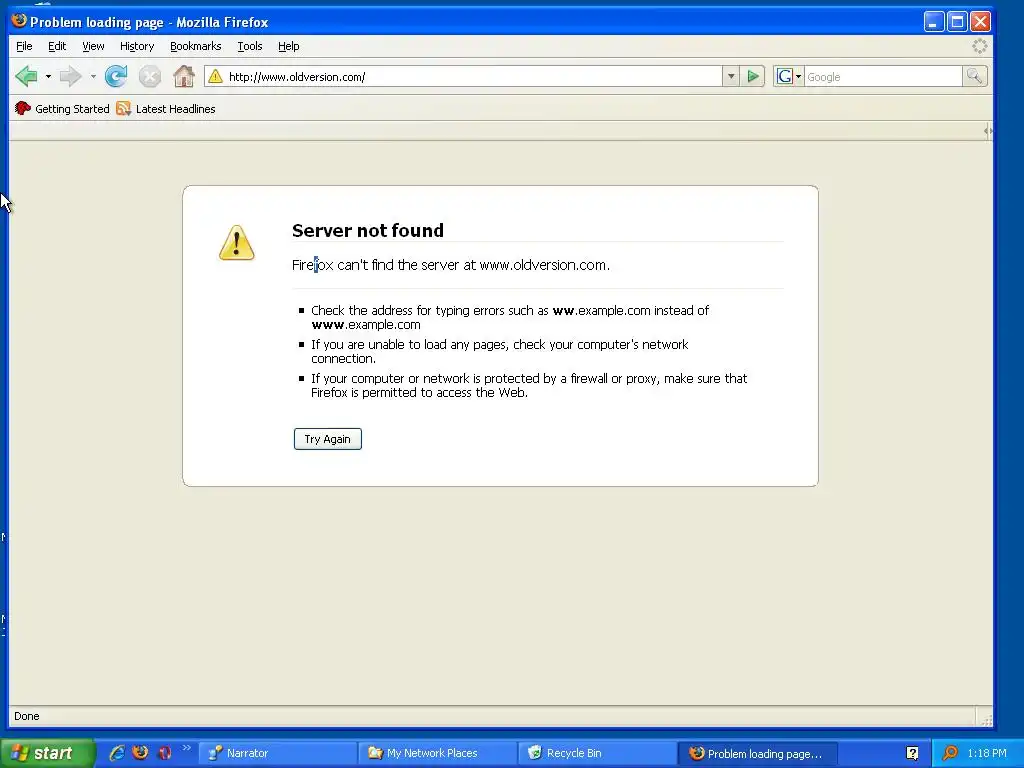
Task: Switch to the Recycle Bin taskbar window
Action: click(x=596, y=753)
